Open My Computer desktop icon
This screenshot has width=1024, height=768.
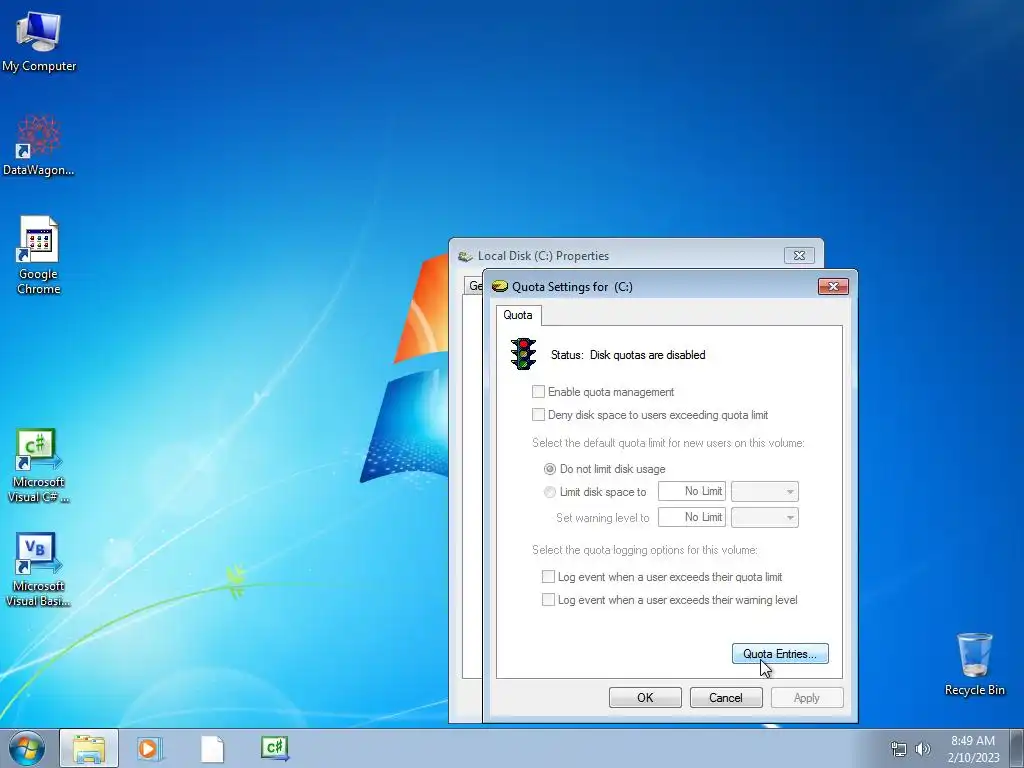[x=39, y=40]
